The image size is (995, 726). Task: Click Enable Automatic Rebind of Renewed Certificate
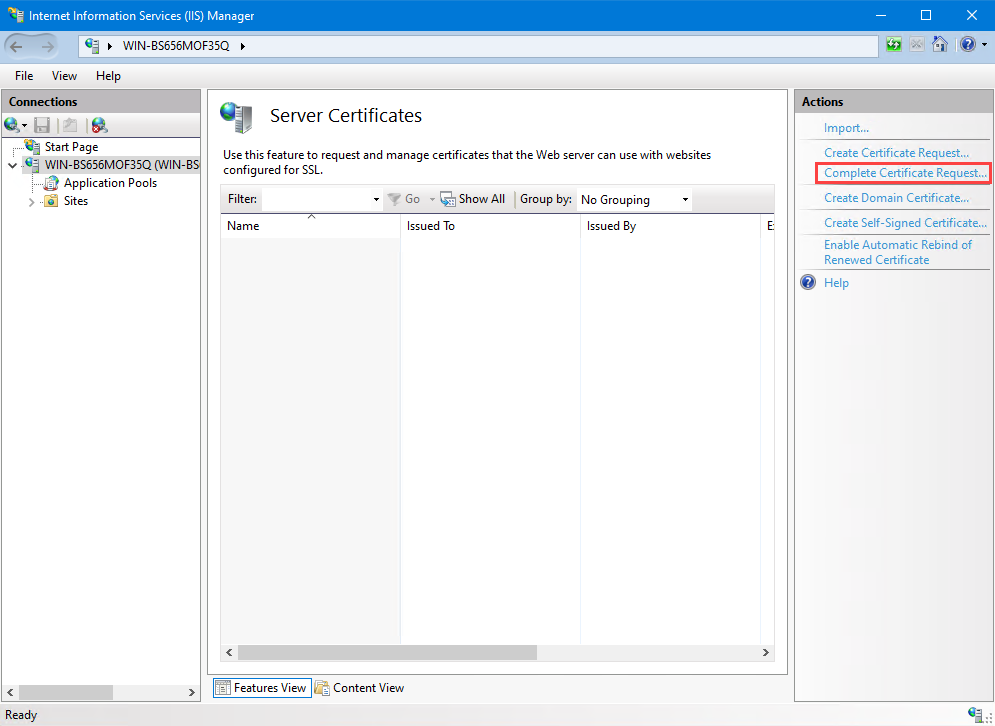(x=897, y=252)
